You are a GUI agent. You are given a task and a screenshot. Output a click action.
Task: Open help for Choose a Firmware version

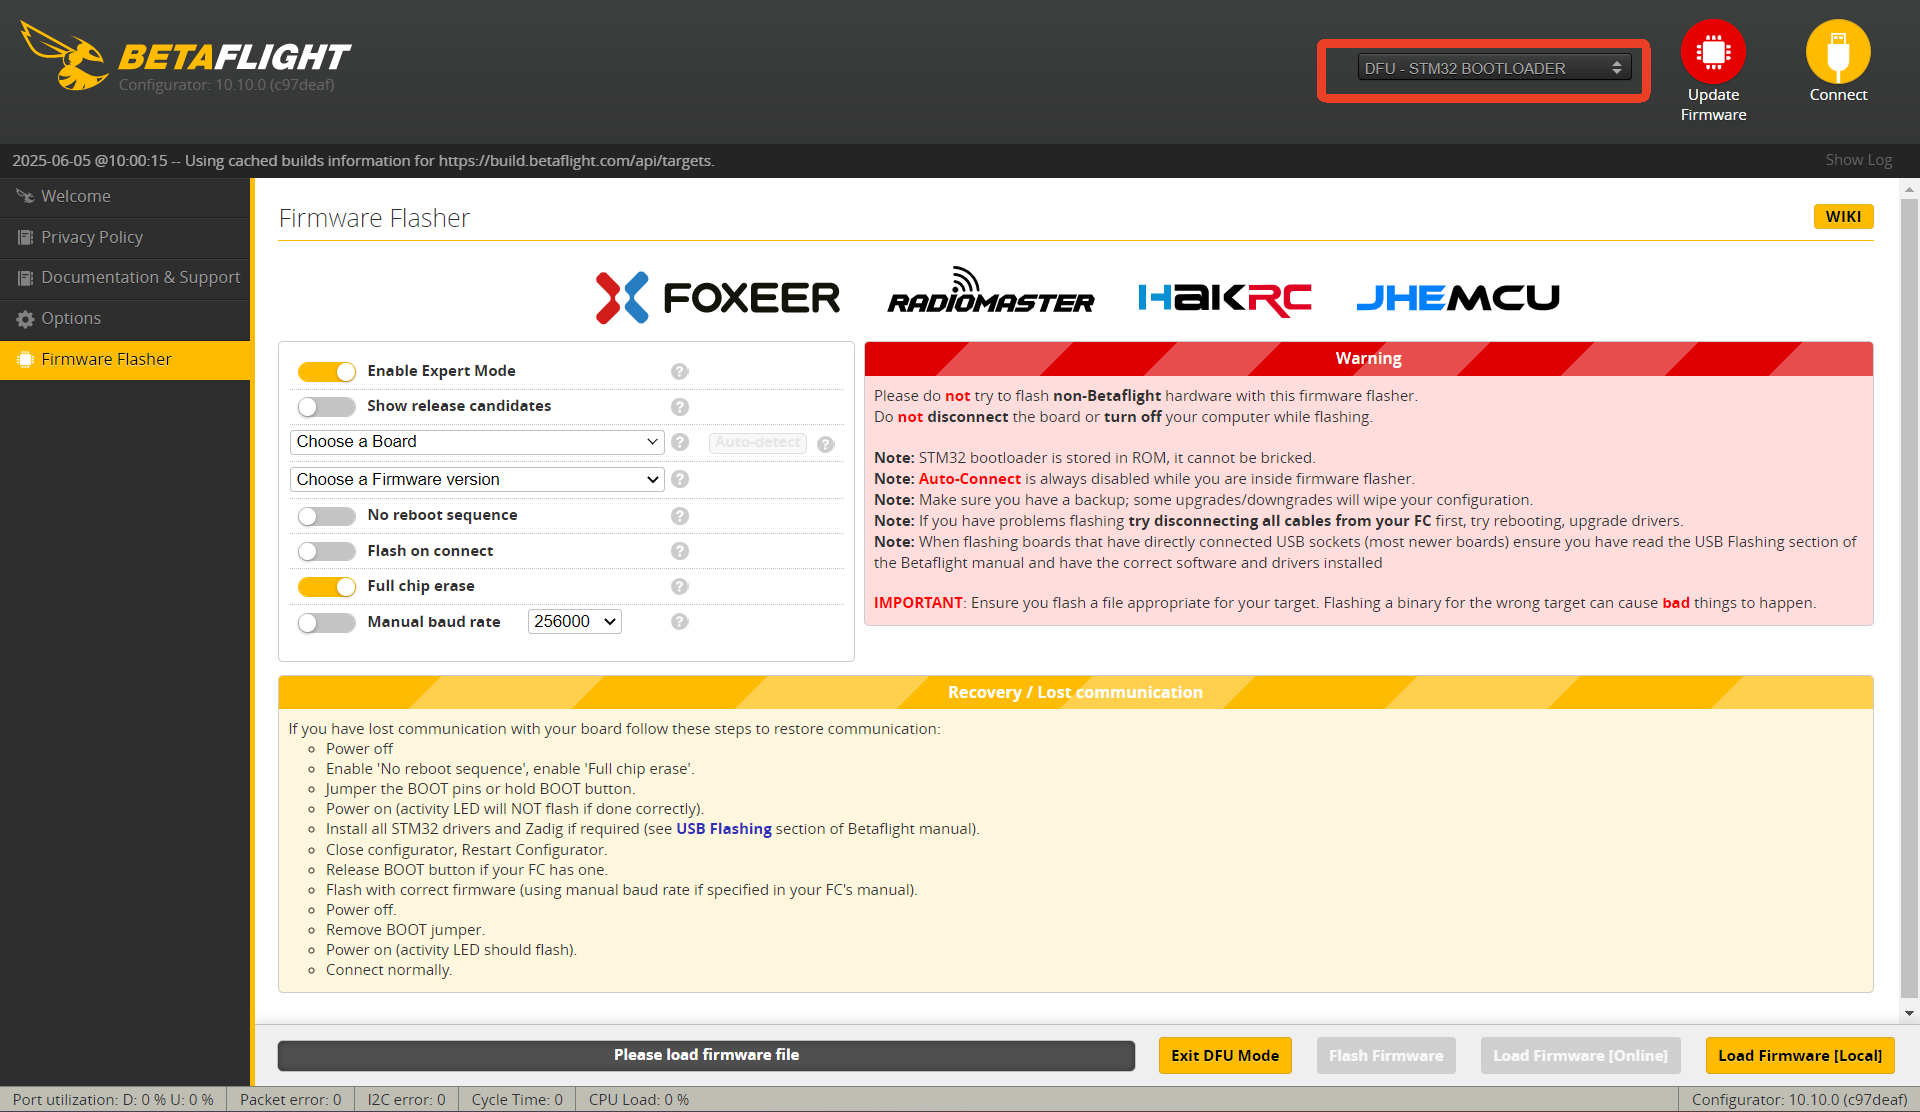point(680,479)
